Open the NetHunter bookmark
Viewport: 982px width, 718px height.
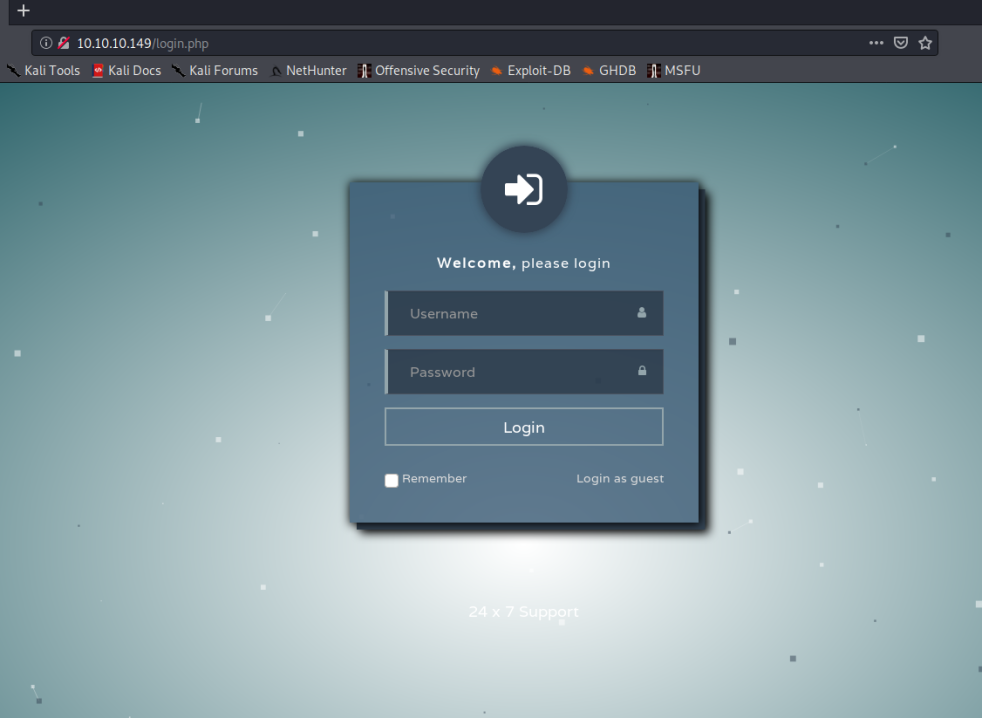pos(308,71)
